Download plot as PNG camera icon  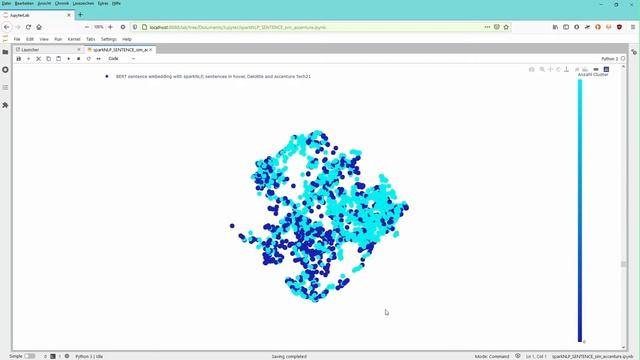pos(531,69)
